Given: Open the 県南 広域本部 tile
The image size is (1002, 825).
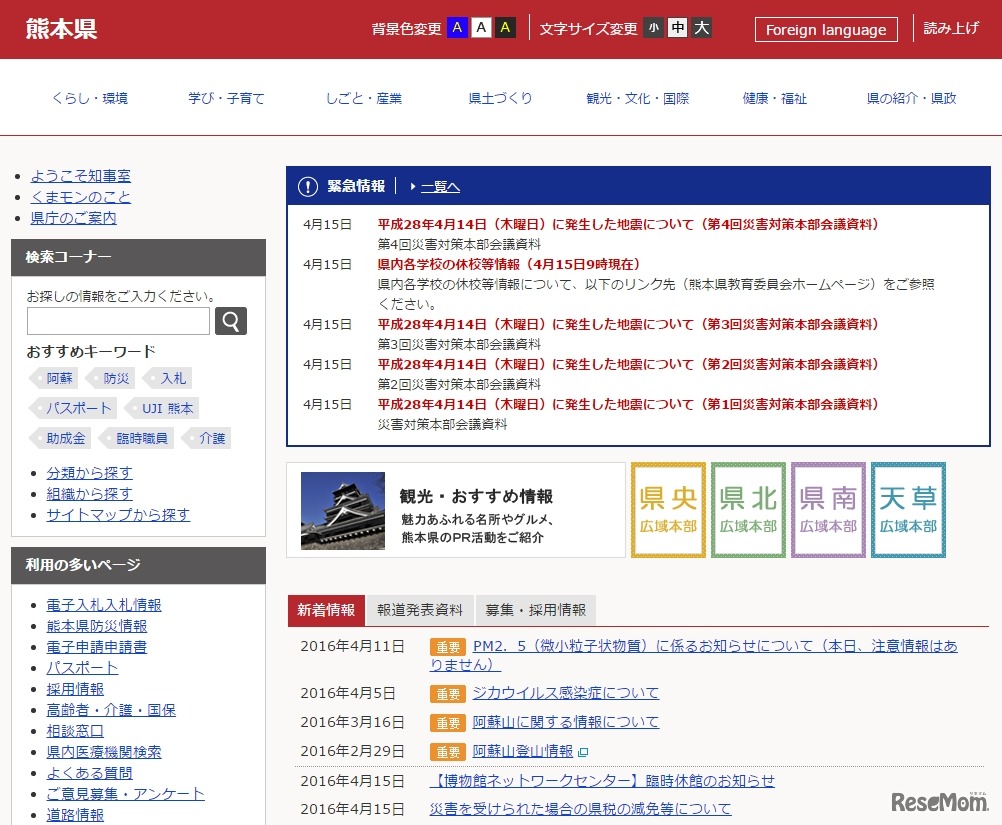Looking at the screenshot, I should (x=828, y=510).
